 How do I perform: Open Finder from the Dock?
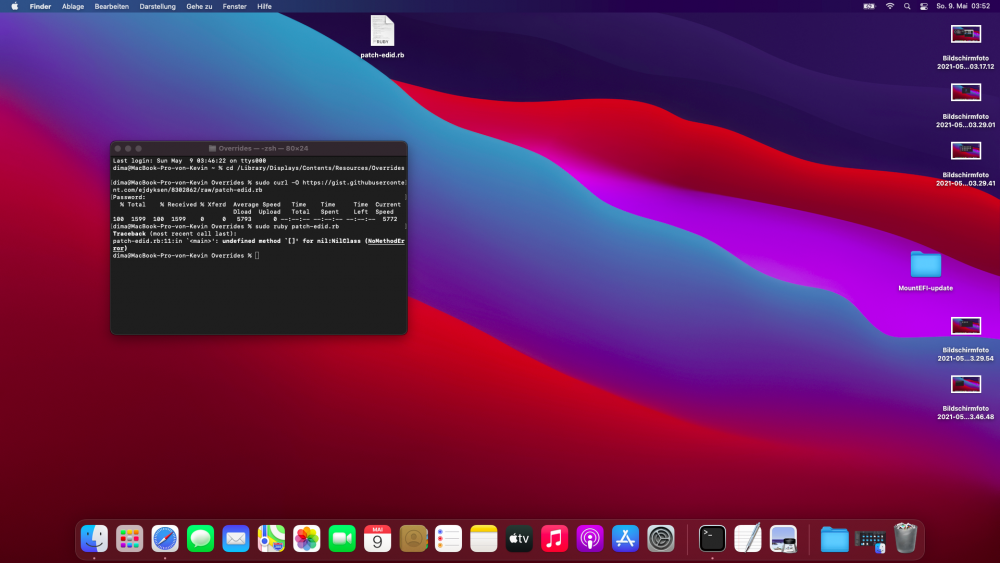94,539
